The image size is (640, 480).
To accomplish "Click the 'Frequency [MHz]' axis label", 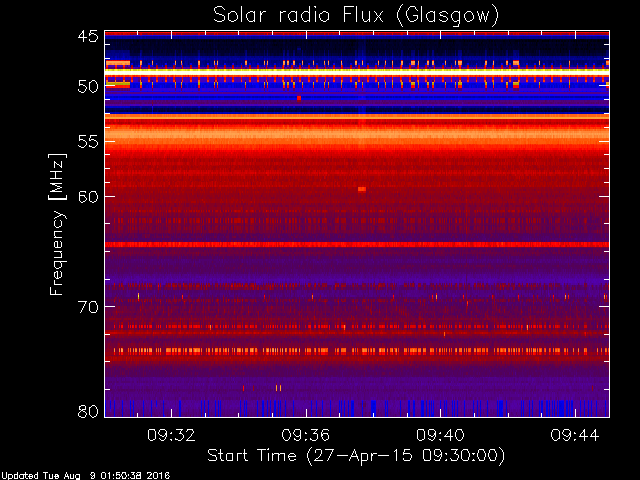I will pyautogui.click(x=57, y=224).
